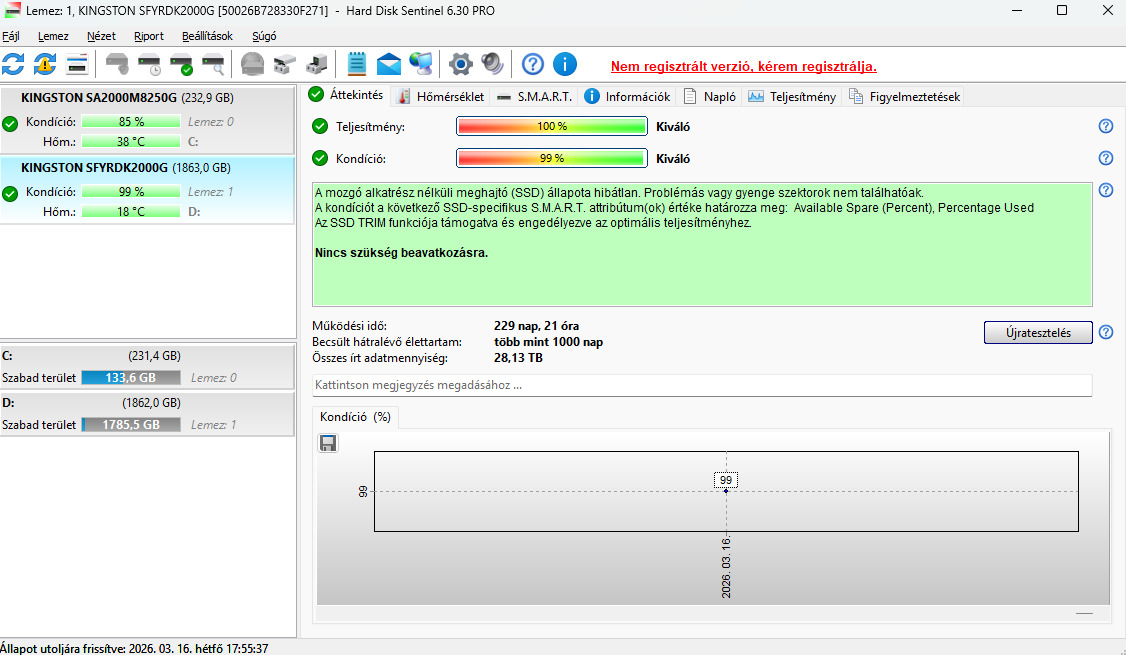Switch to the Áttekintés tab
The height and width of the screenshot is (655, 1126).
click(x=348, y=95)
